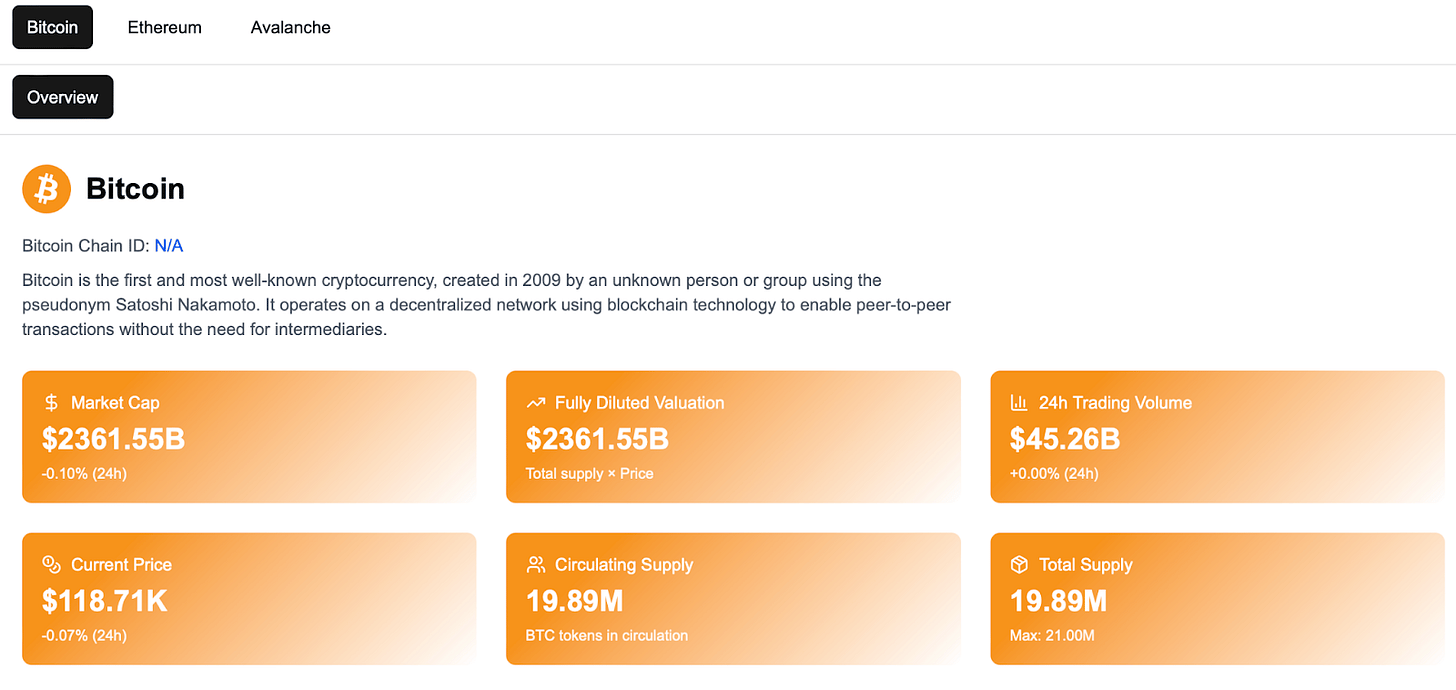Click the N/A Chain ID link
Image resolution: width=1456 pixels, height=690 pixels.
pos(169,246)
